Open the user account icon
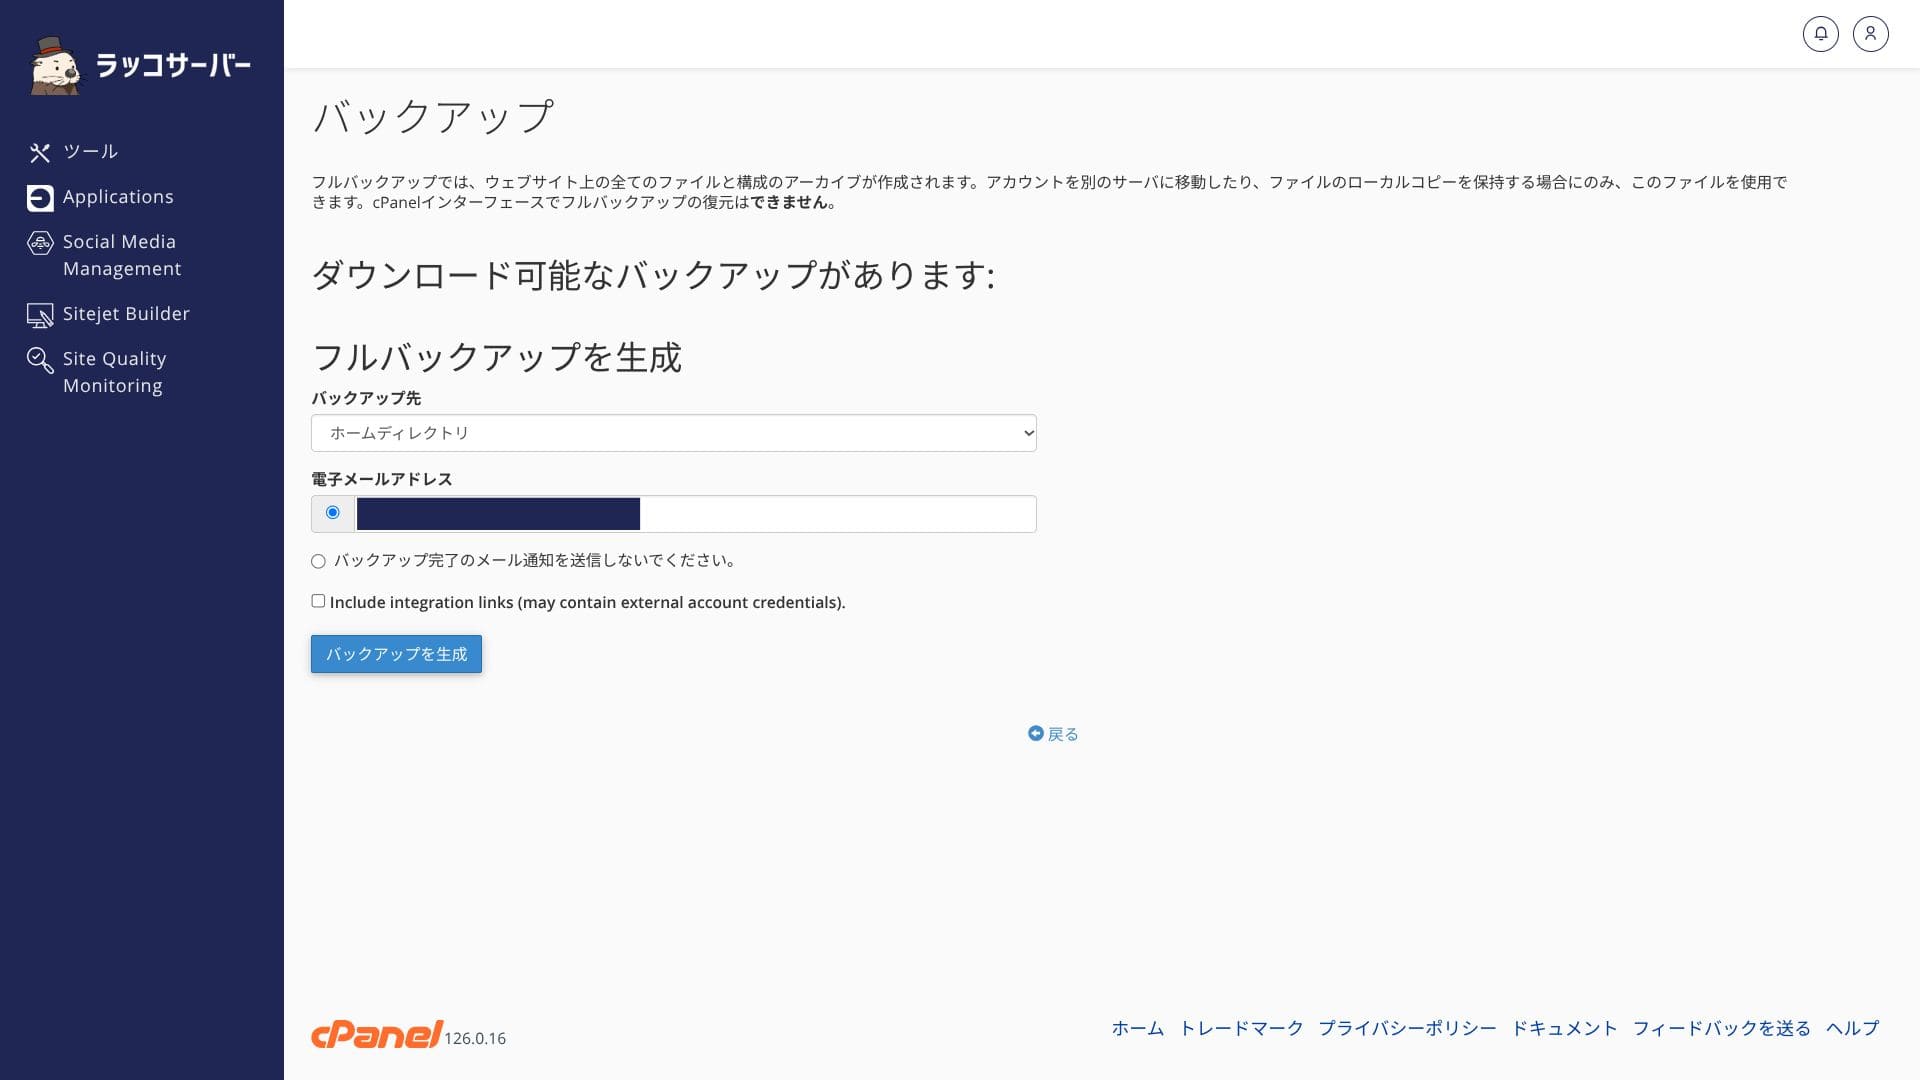The width and height of the screenshot is (1920, 1080). coord(1870,34)
